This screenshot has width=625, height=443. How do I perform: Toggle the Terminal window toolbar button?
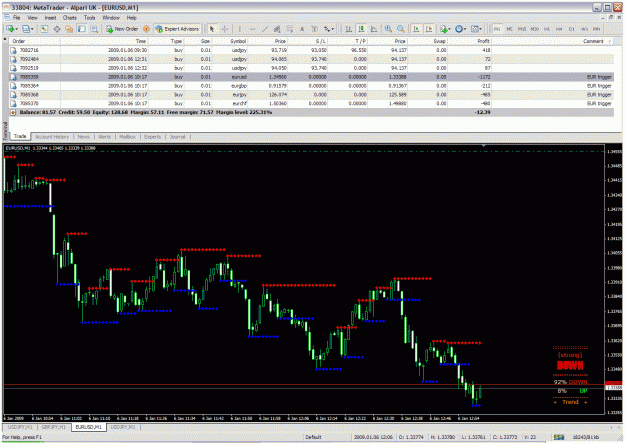(x=82, y=29)
